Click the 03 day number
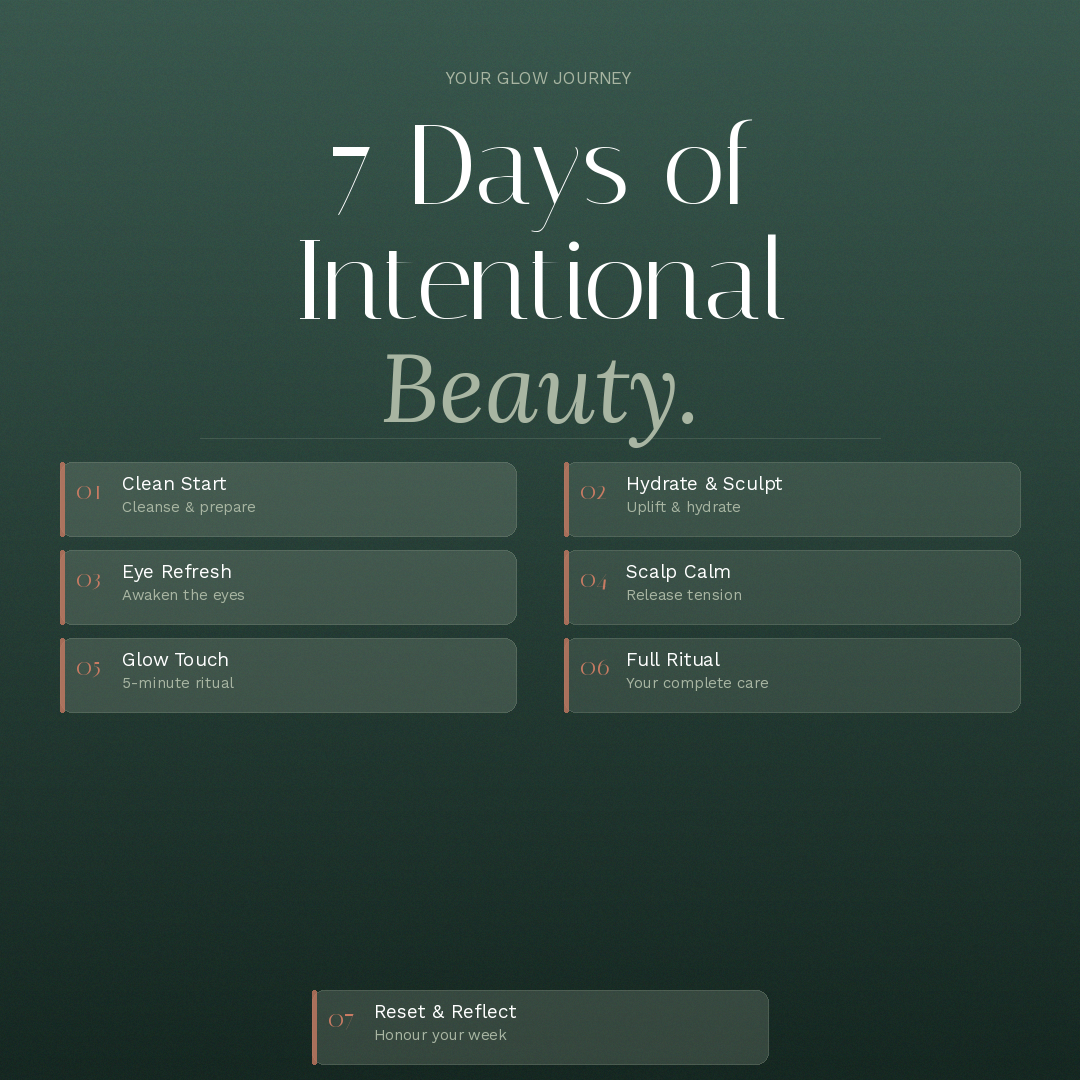The width and height of the screenshot is (1080, 1080). point(88,581)
